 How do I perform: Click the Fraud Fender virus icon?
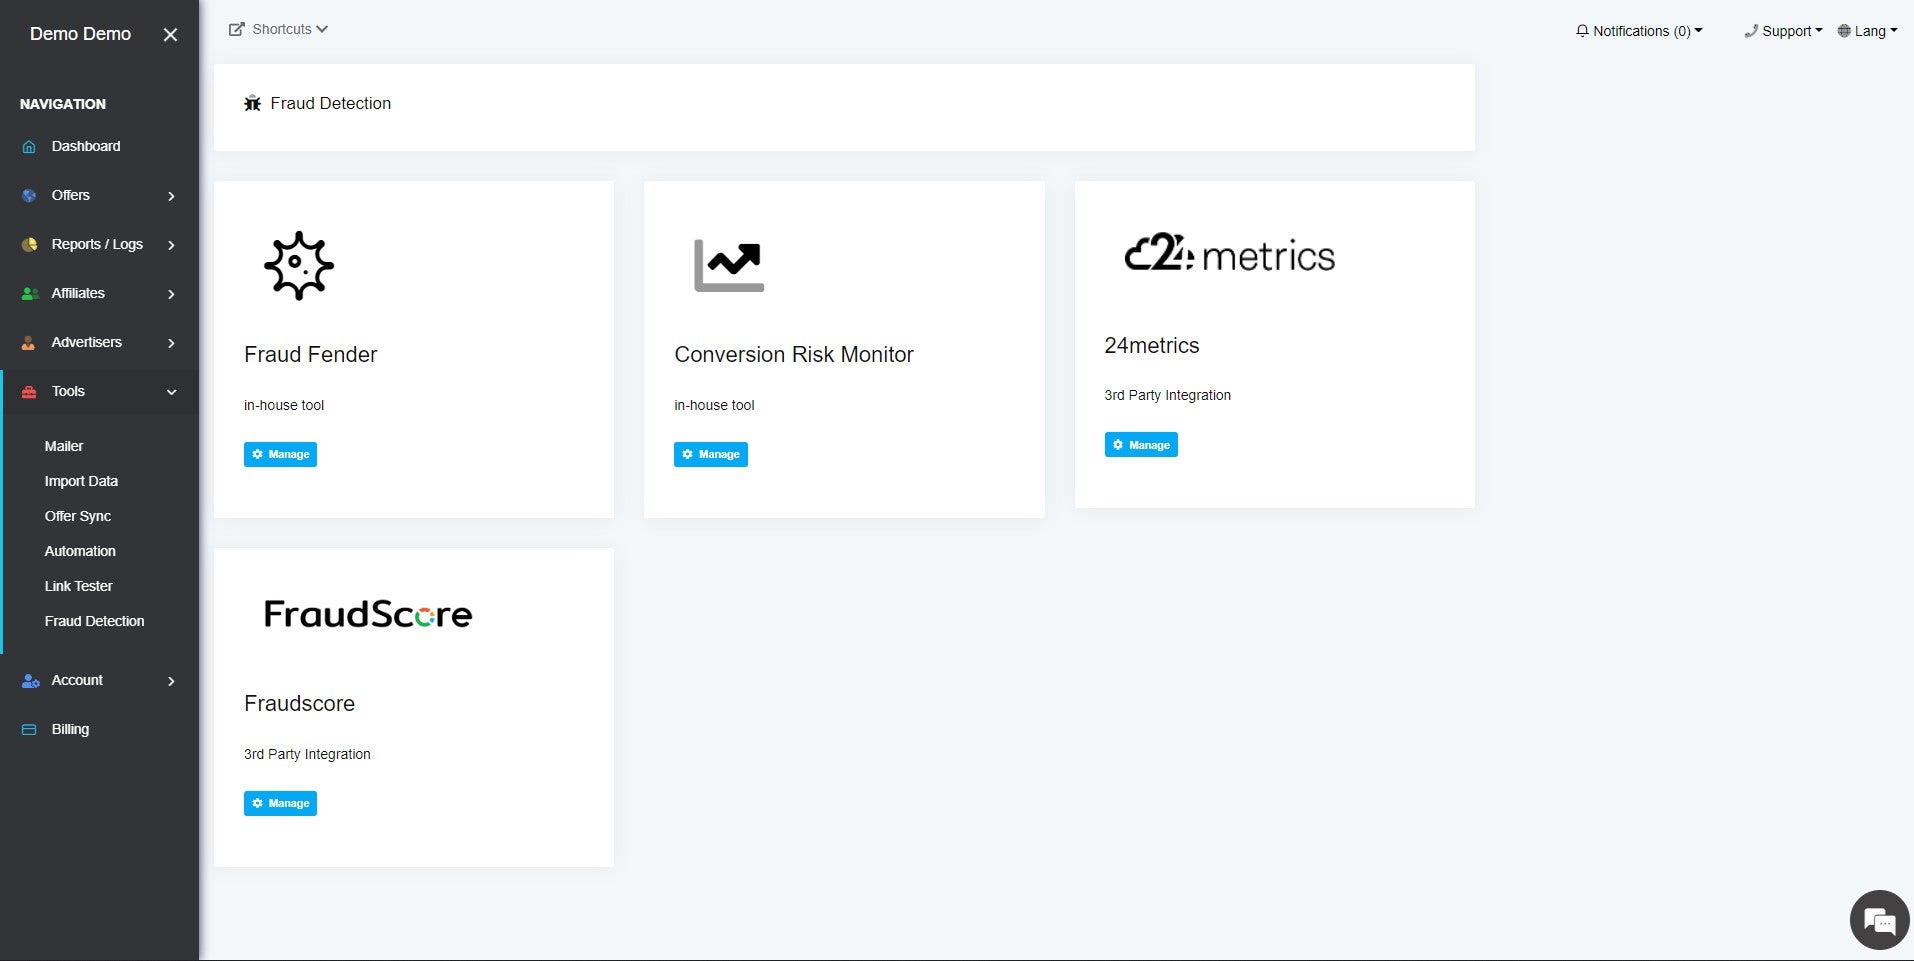pos(298,266)
